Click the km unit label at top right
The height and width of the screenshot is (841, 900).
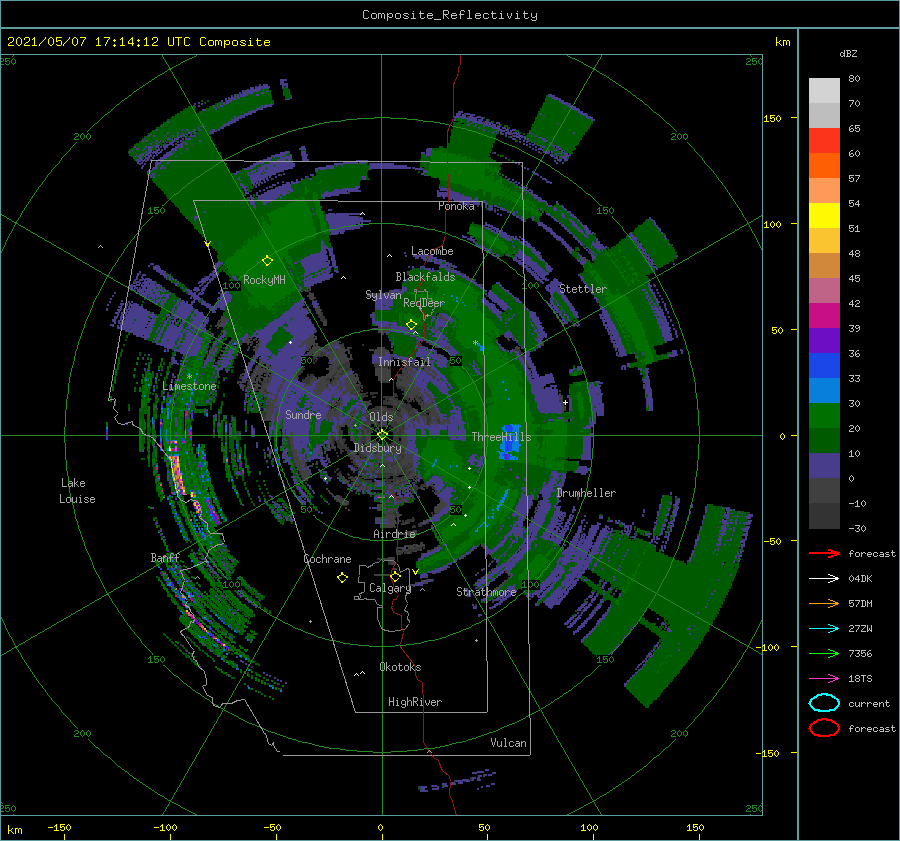[782, 42]
